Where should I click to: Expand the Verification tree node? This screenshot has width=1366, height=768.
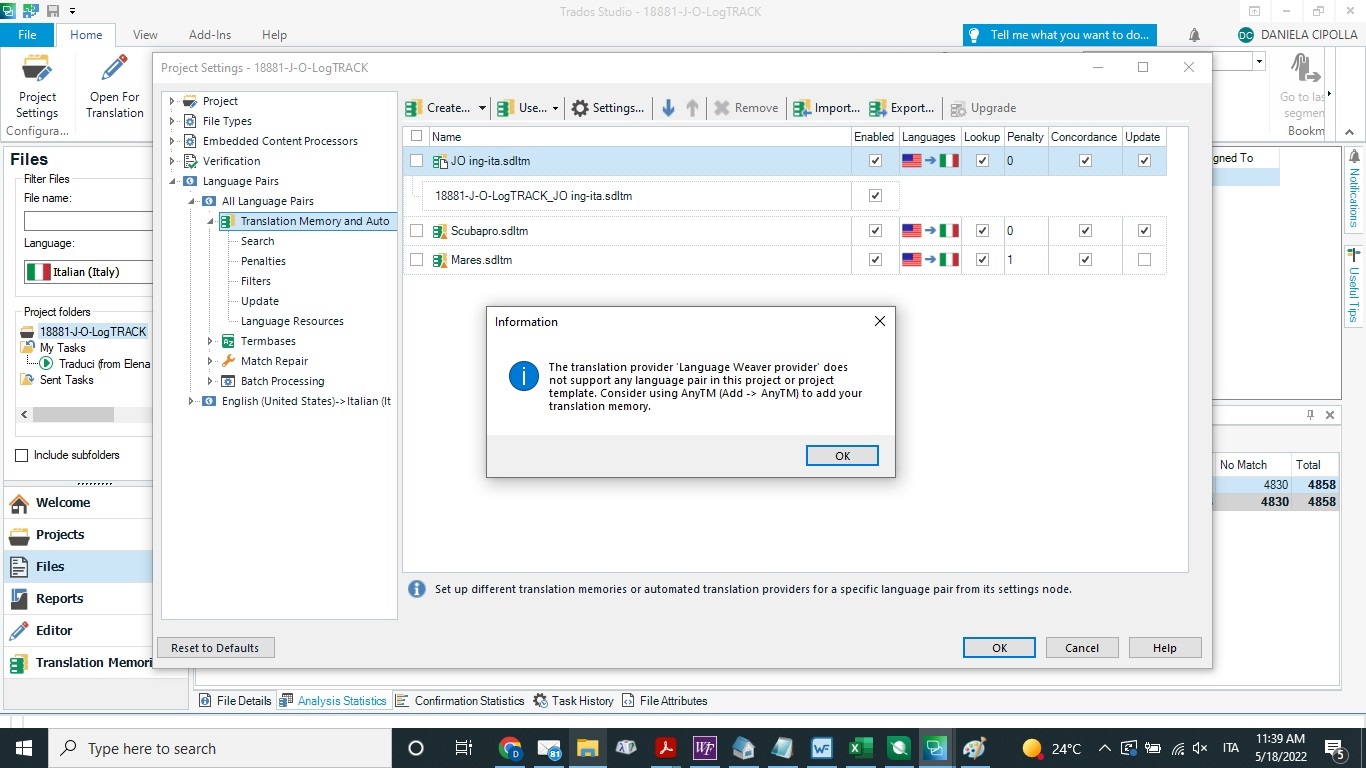click(172, 161)
